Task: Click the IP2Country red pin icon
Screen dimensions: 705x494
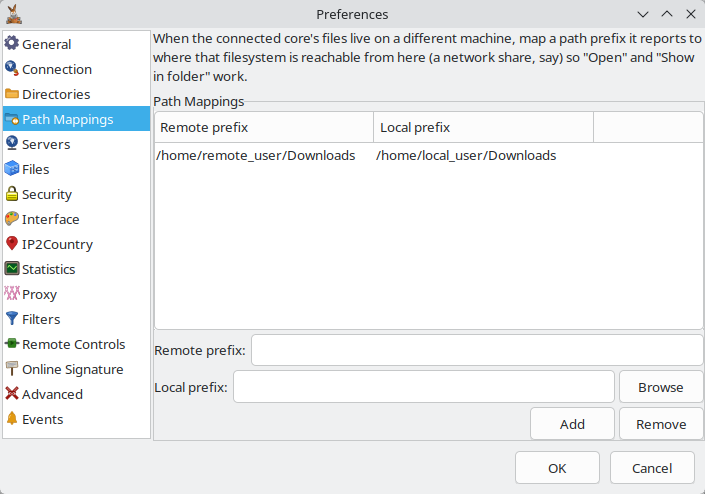Action: tap(12, 244)
